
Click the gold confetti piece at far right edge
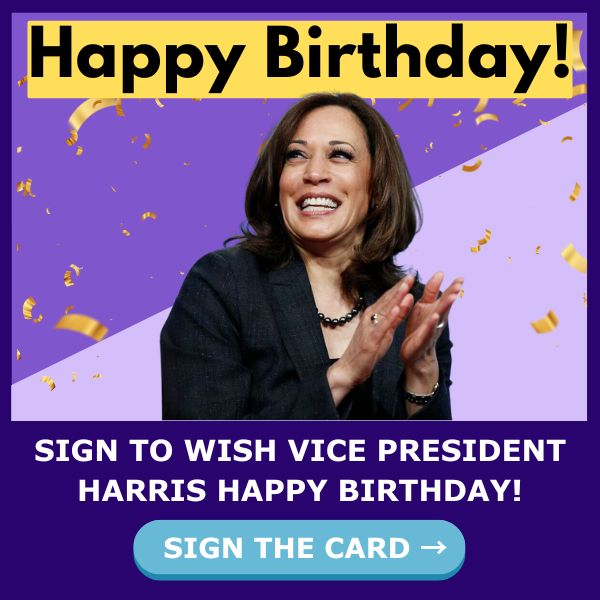[x=574, y=257]
